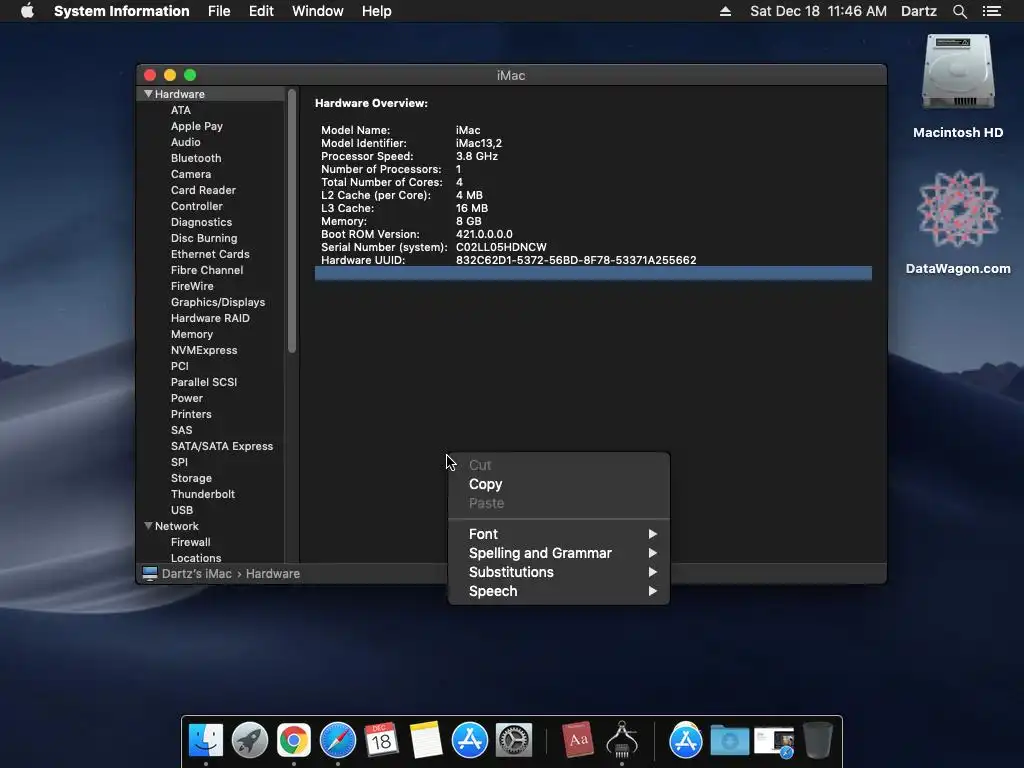This screenshot has width=1024, height=768.
Task: Open the File menu
Action: pos(219,11)
